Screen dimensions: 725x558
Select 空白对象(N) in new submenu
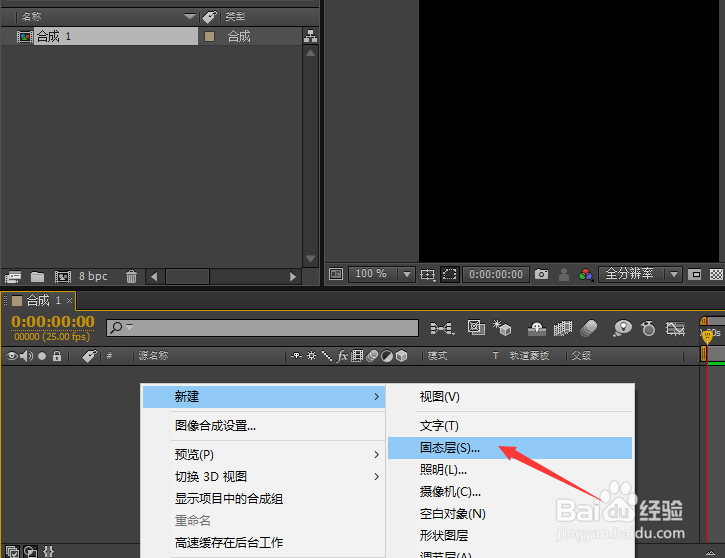click(510, 514)
